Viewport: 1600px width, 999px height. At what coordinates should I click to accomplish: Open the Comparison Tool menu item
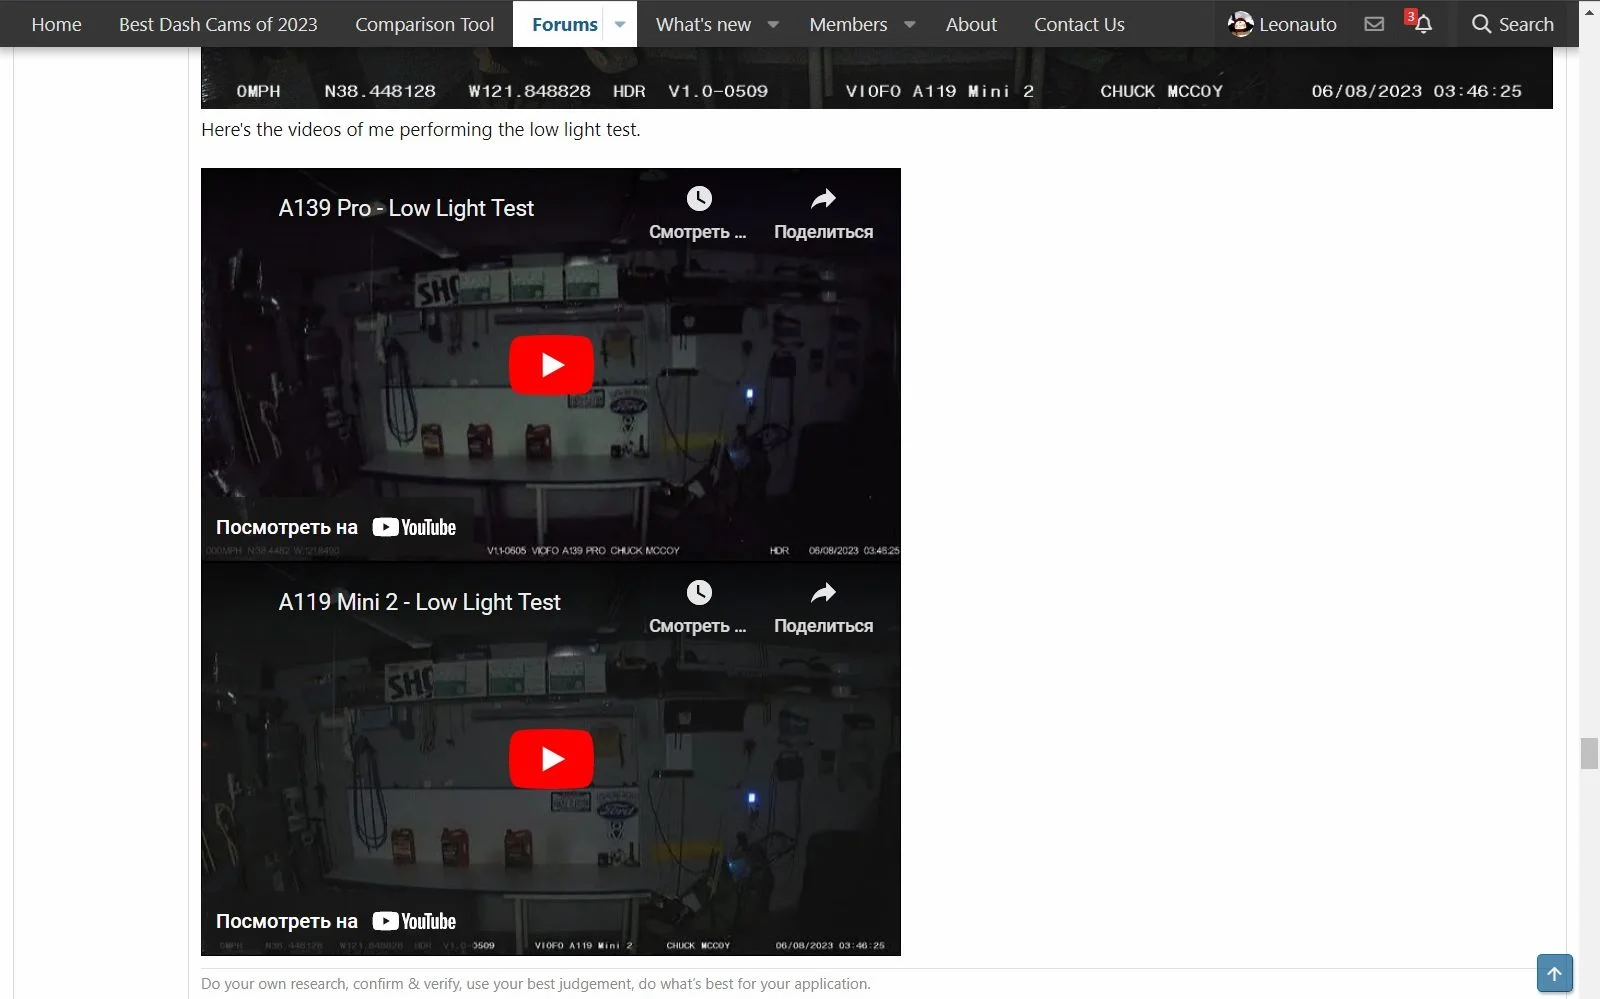tap(425, 24)
